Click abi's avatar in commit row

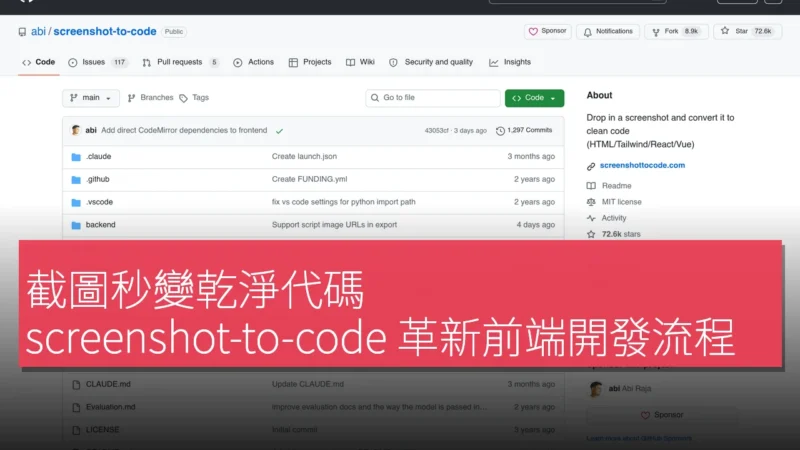[x=76, y=131]
